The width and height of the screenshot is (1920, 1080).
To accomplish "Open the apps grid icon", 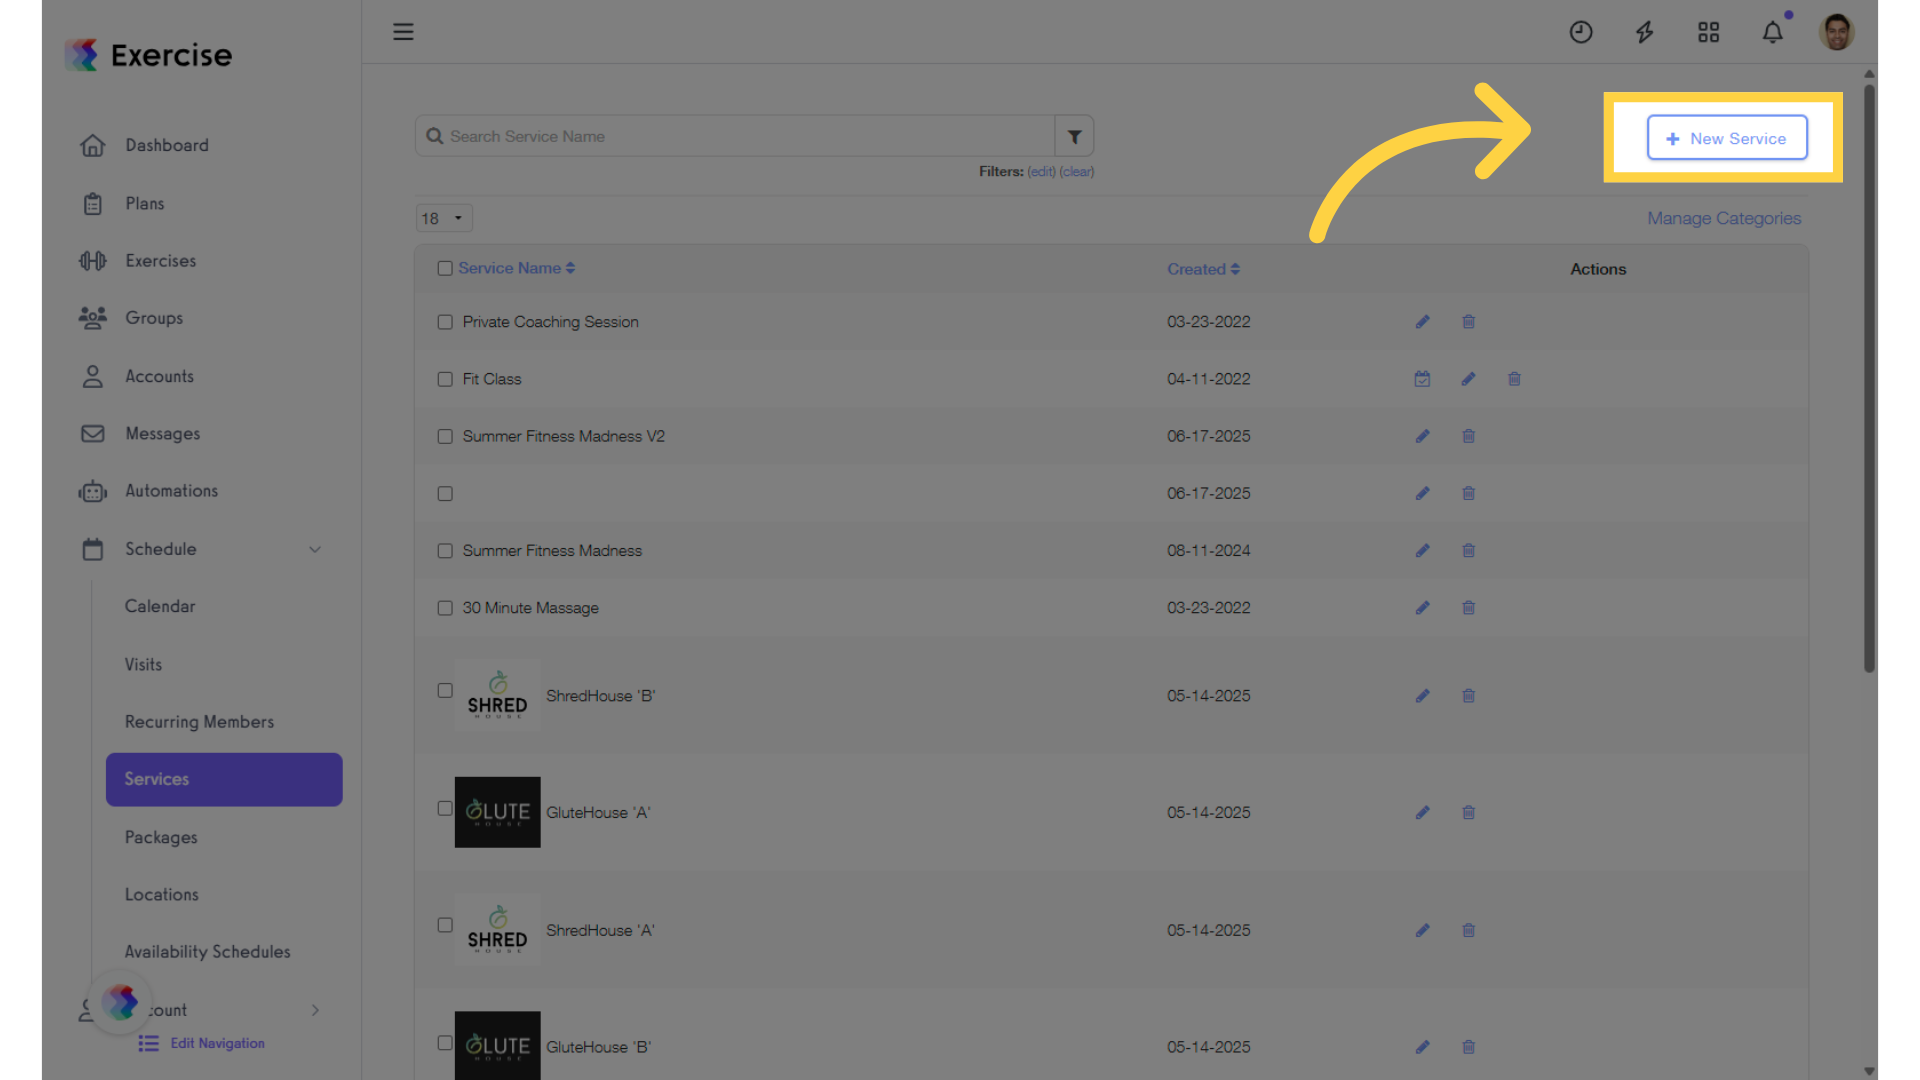I will click(1708, 32).
